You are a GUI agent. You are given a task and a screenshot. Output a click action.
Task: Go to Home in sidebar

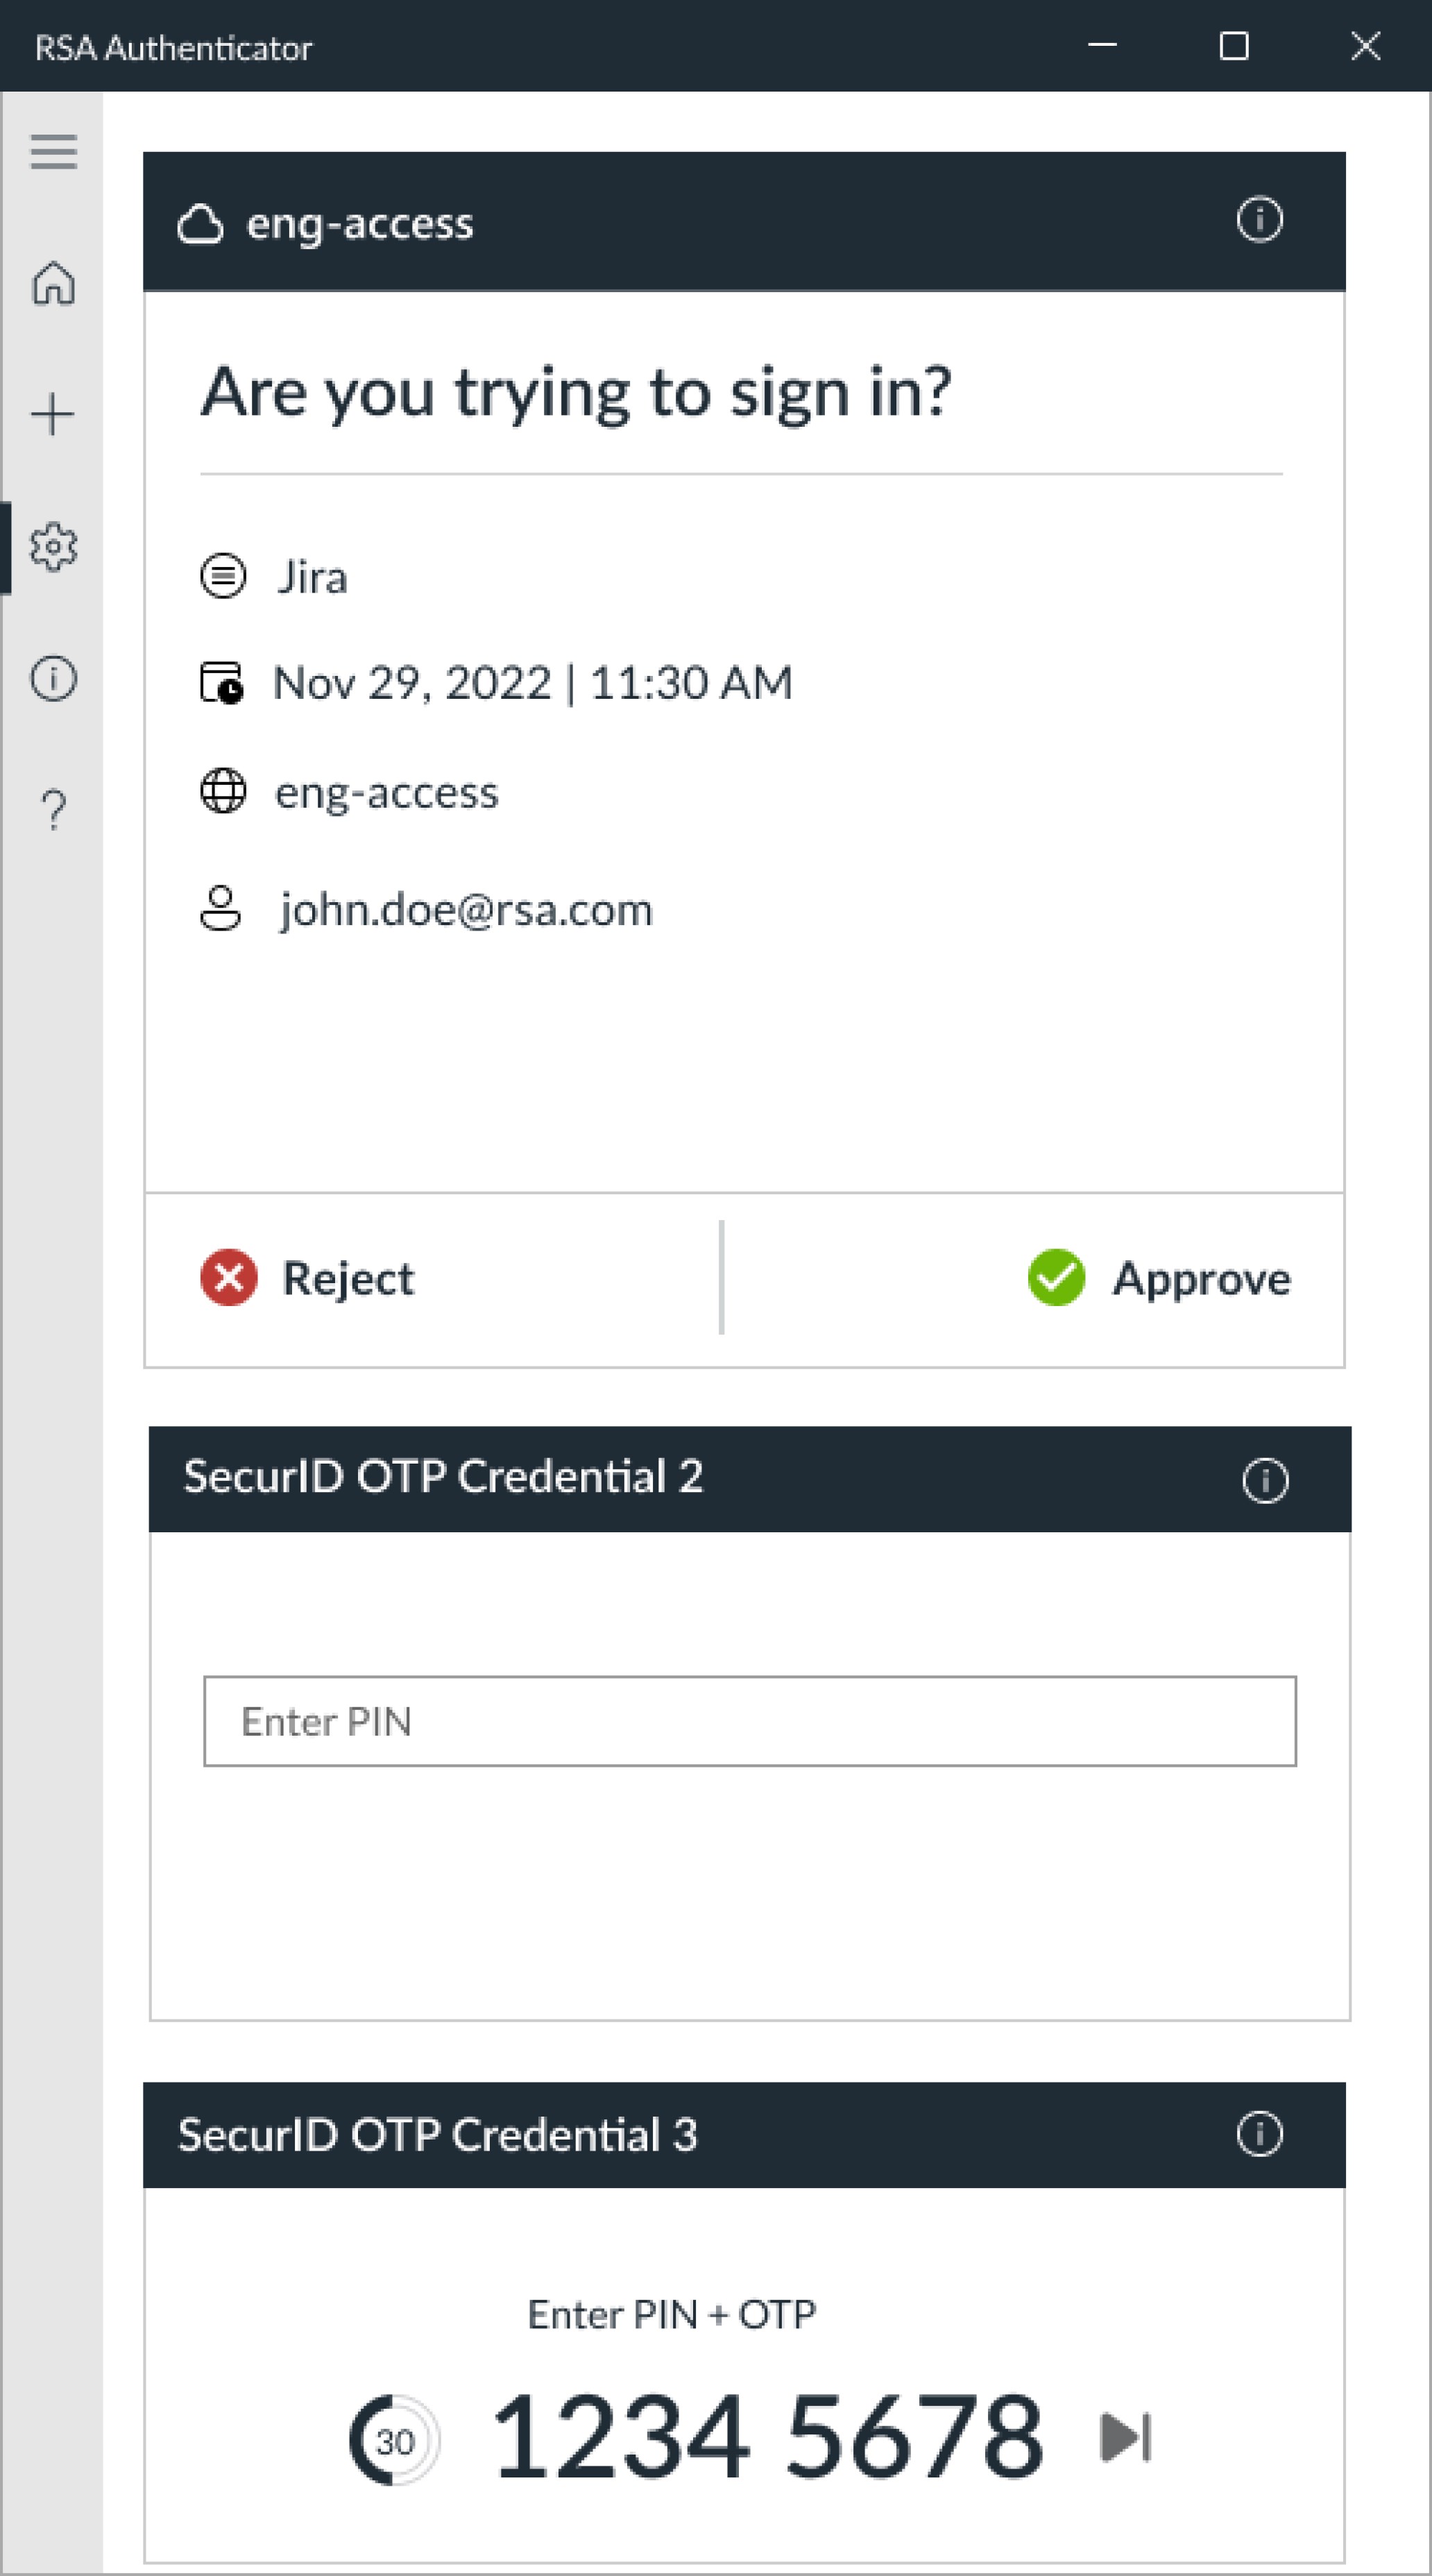(53, 283)
